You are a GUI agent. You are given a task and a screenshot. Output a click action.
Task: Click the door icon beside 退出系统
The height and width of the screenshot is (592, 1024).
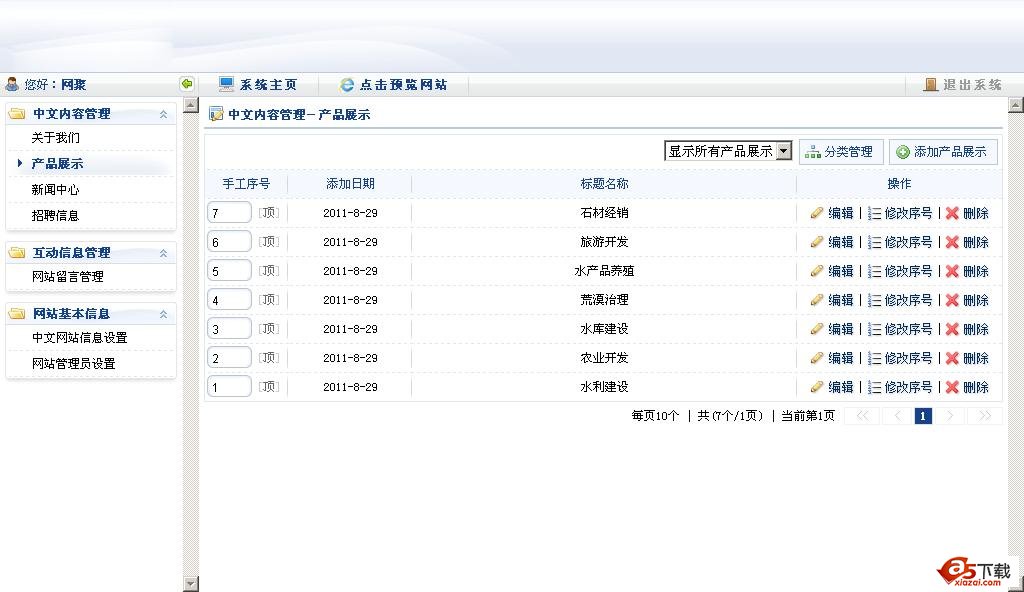click(931, 84)
